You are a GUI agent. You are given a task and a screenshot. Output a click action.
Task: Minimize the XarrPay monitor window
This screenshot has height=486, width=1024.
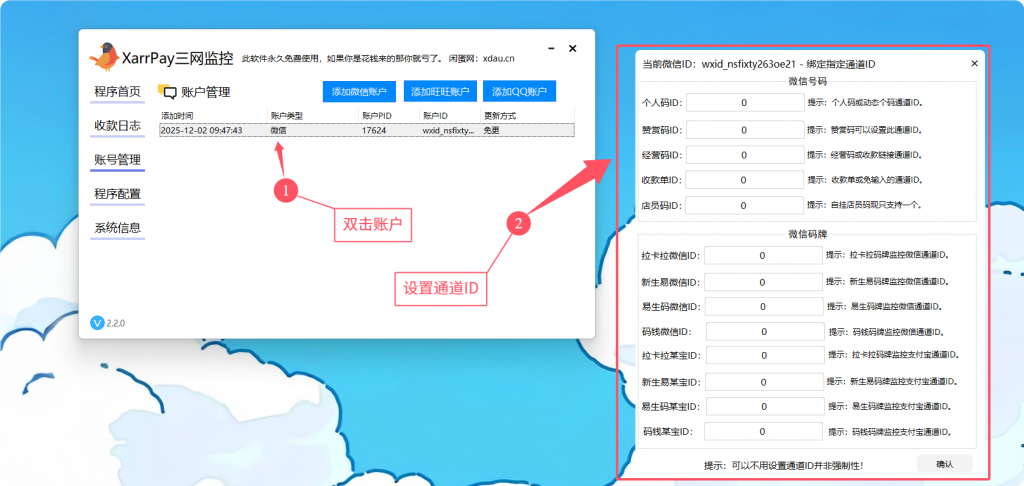[552, 48]
